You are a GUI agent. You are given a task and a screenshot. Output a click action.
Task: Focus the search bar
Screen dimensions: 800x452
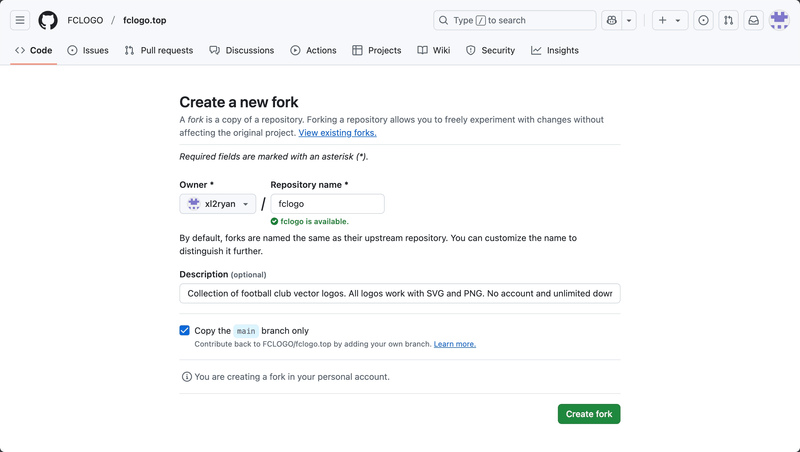(514, 20)
